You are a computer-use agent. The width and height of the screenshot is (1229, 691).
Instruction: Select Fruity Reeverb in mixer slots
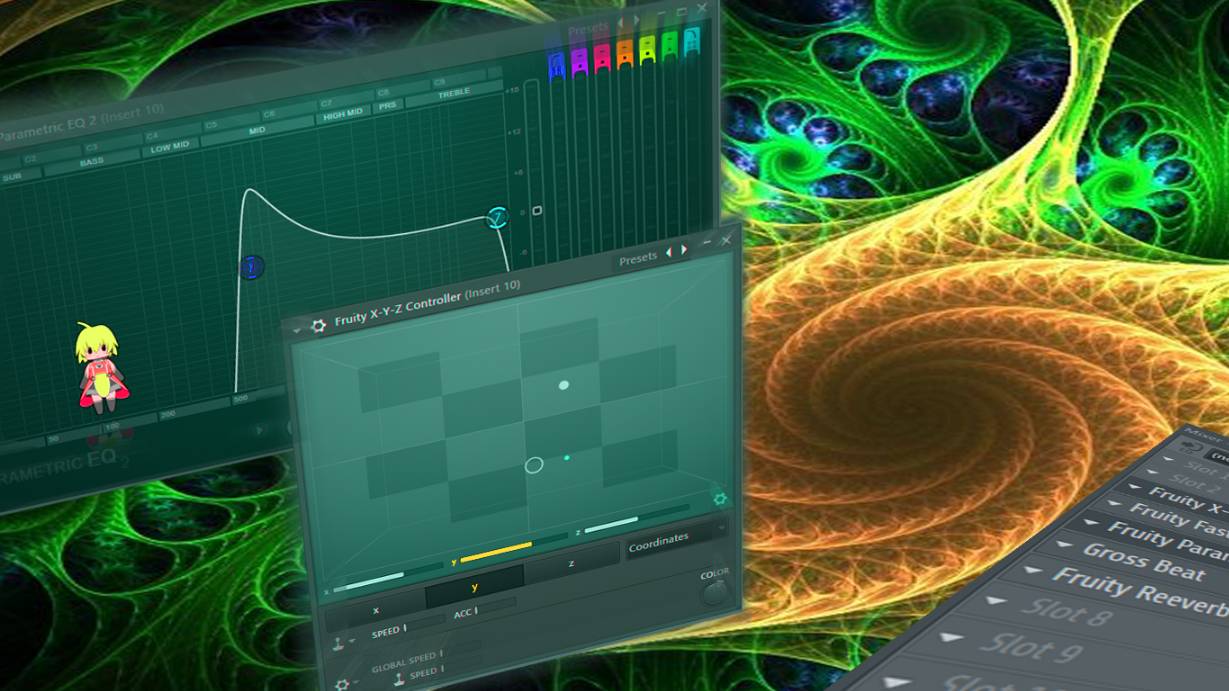click(1141, 594)
